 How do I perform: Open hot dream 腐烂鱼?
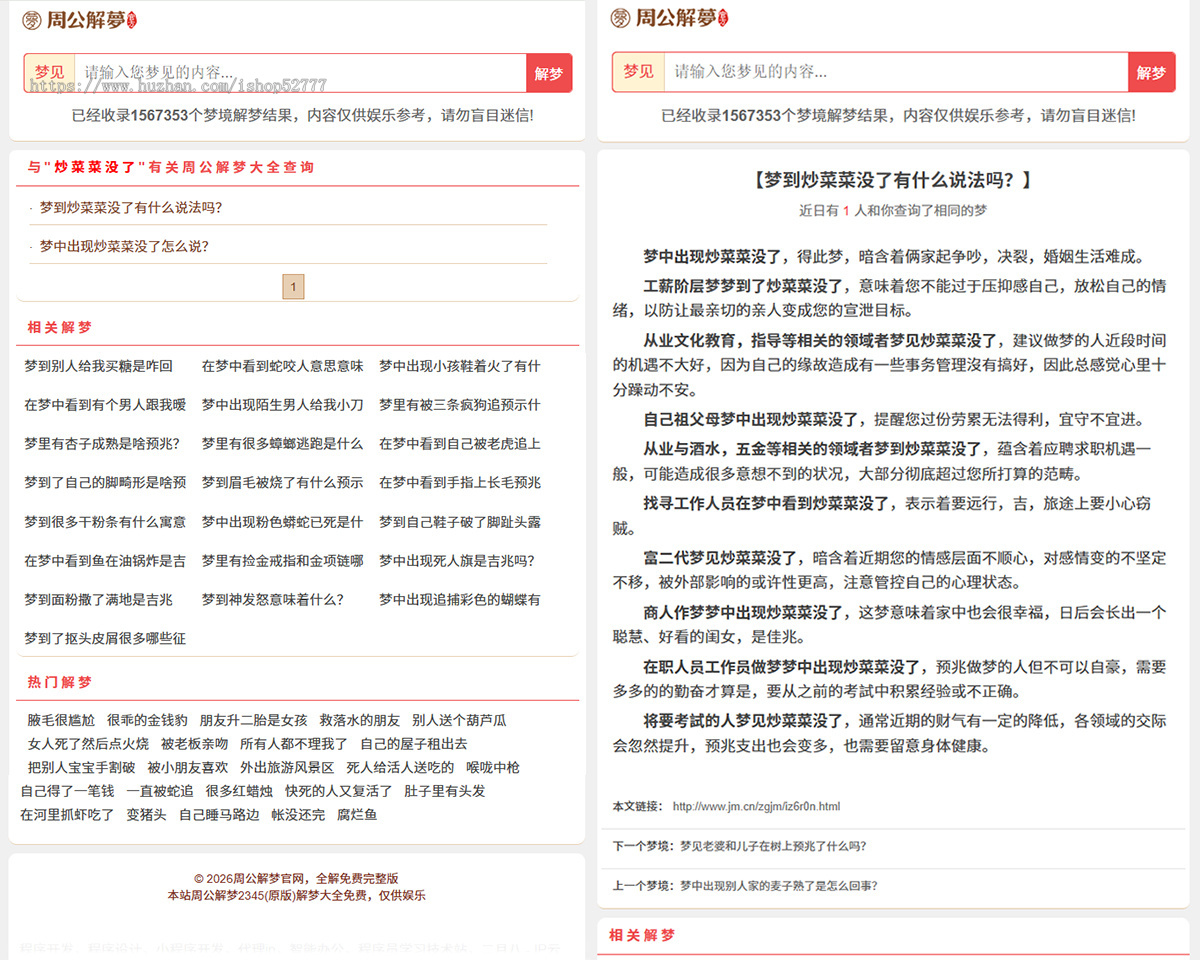(357, 815)
